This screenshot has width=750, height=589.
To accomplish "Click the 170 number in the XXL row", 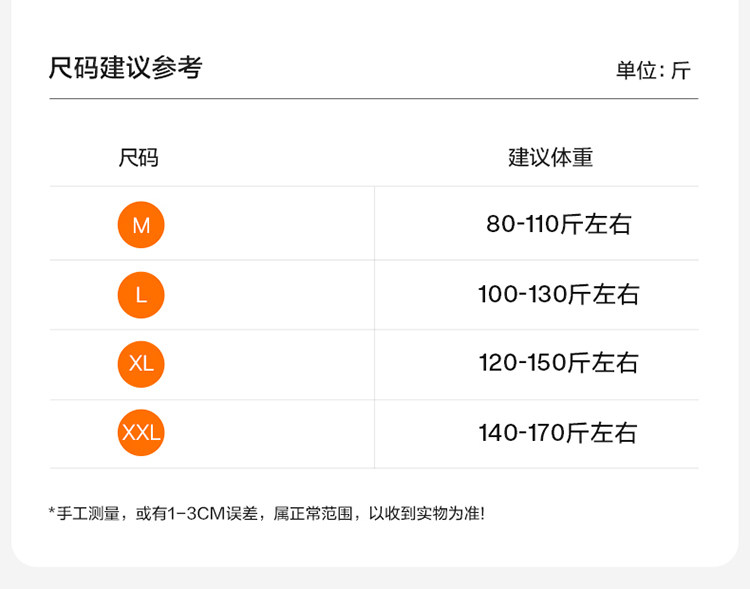I will (x=541, y=433).
